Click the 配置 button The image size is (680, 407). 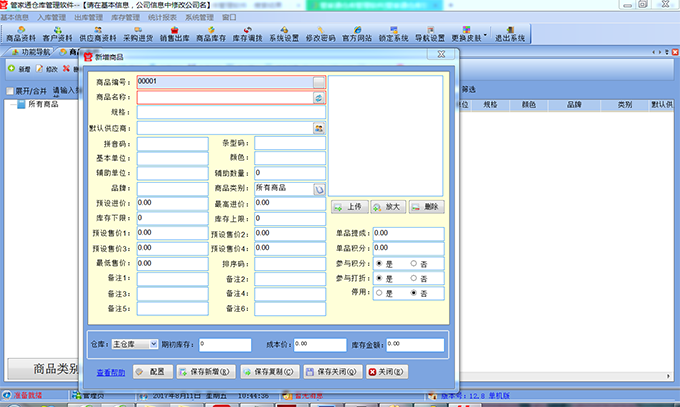click(153, 372)
